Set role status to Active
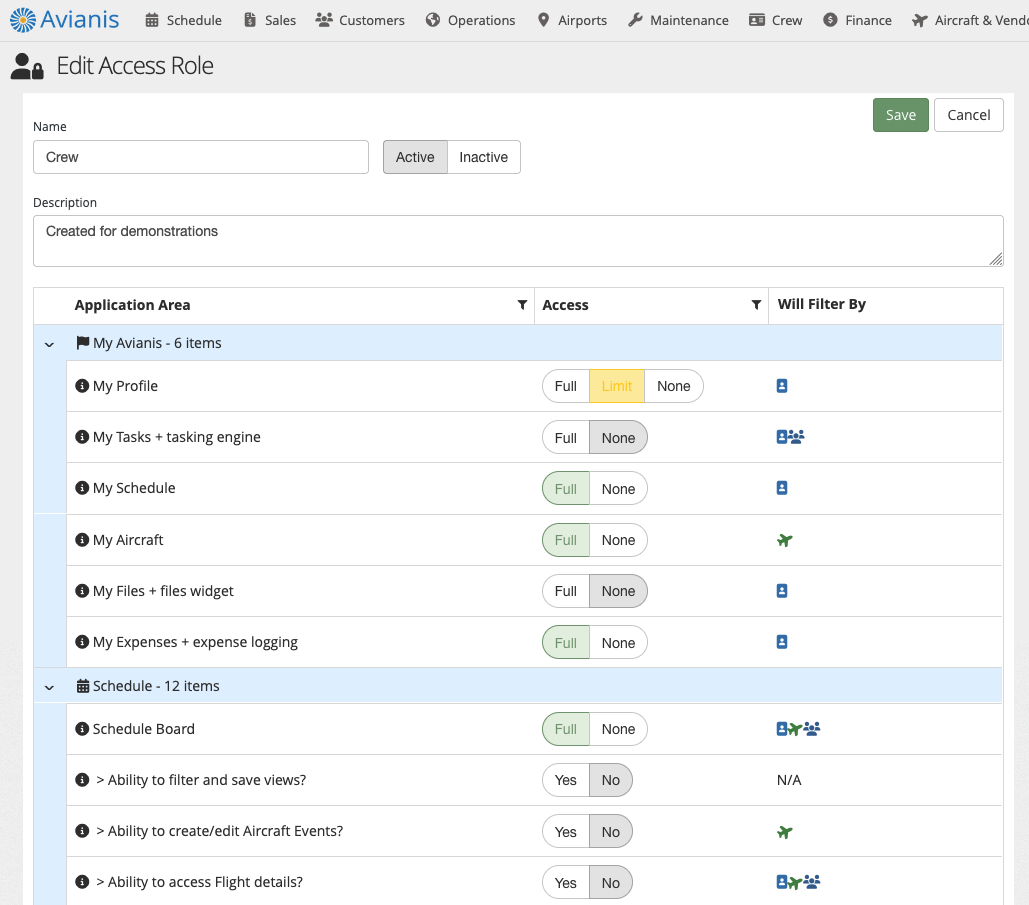This screenshot has height=905, width=1029. click(x=415, y=157)
